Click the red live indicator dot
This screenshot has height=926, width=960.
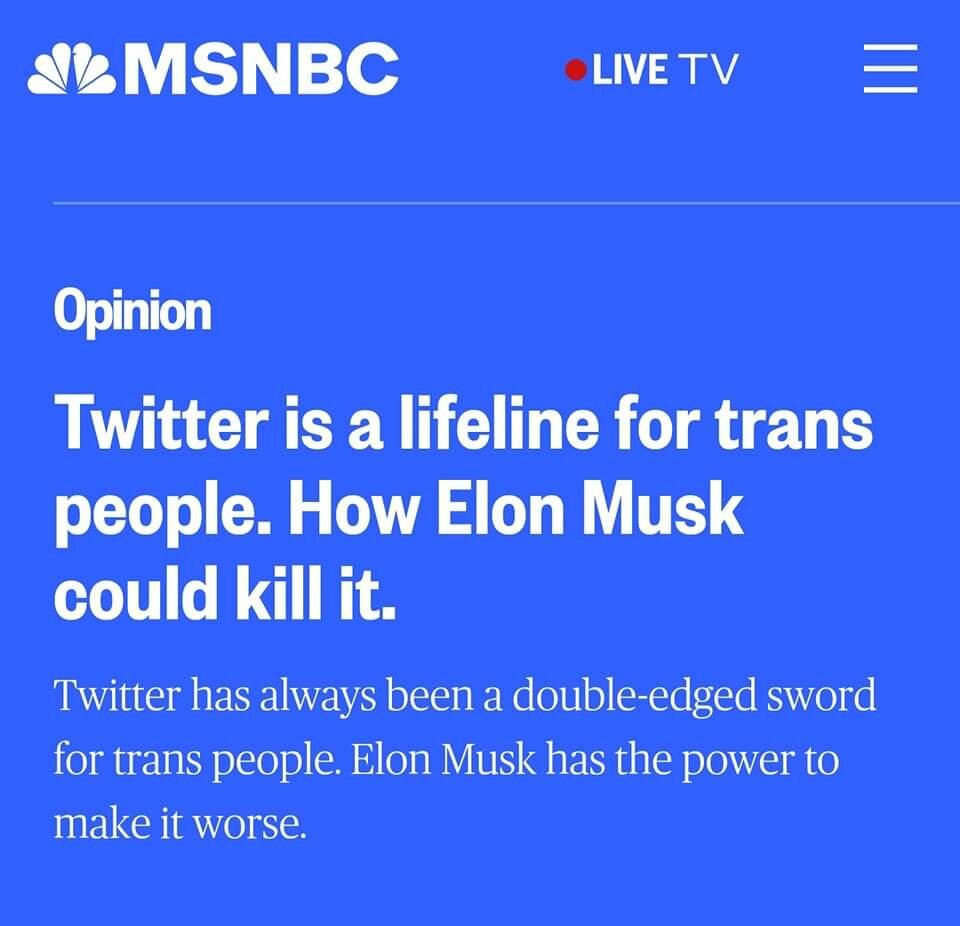pyautogui.click(x=575, y=70)
